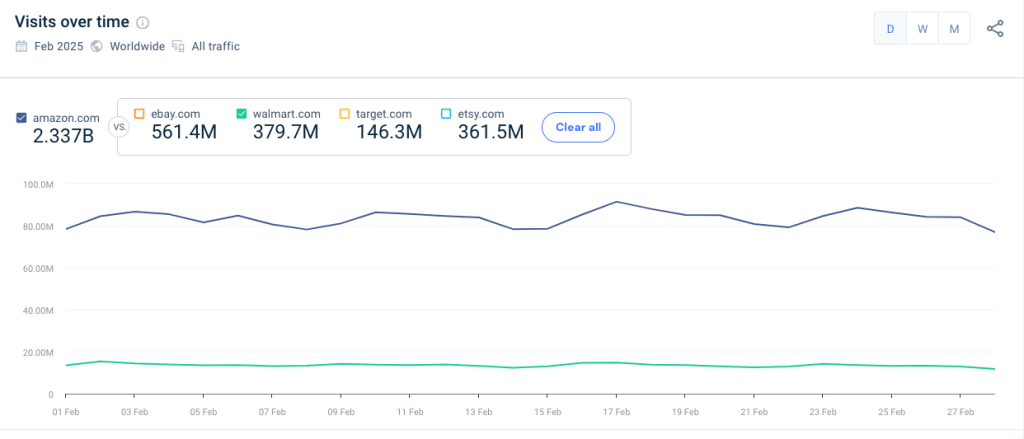Image resolution: width=1024 pixels, height=439 pixels.
Task: Click the Feb 2025 date label
Action: pos(57,46)
